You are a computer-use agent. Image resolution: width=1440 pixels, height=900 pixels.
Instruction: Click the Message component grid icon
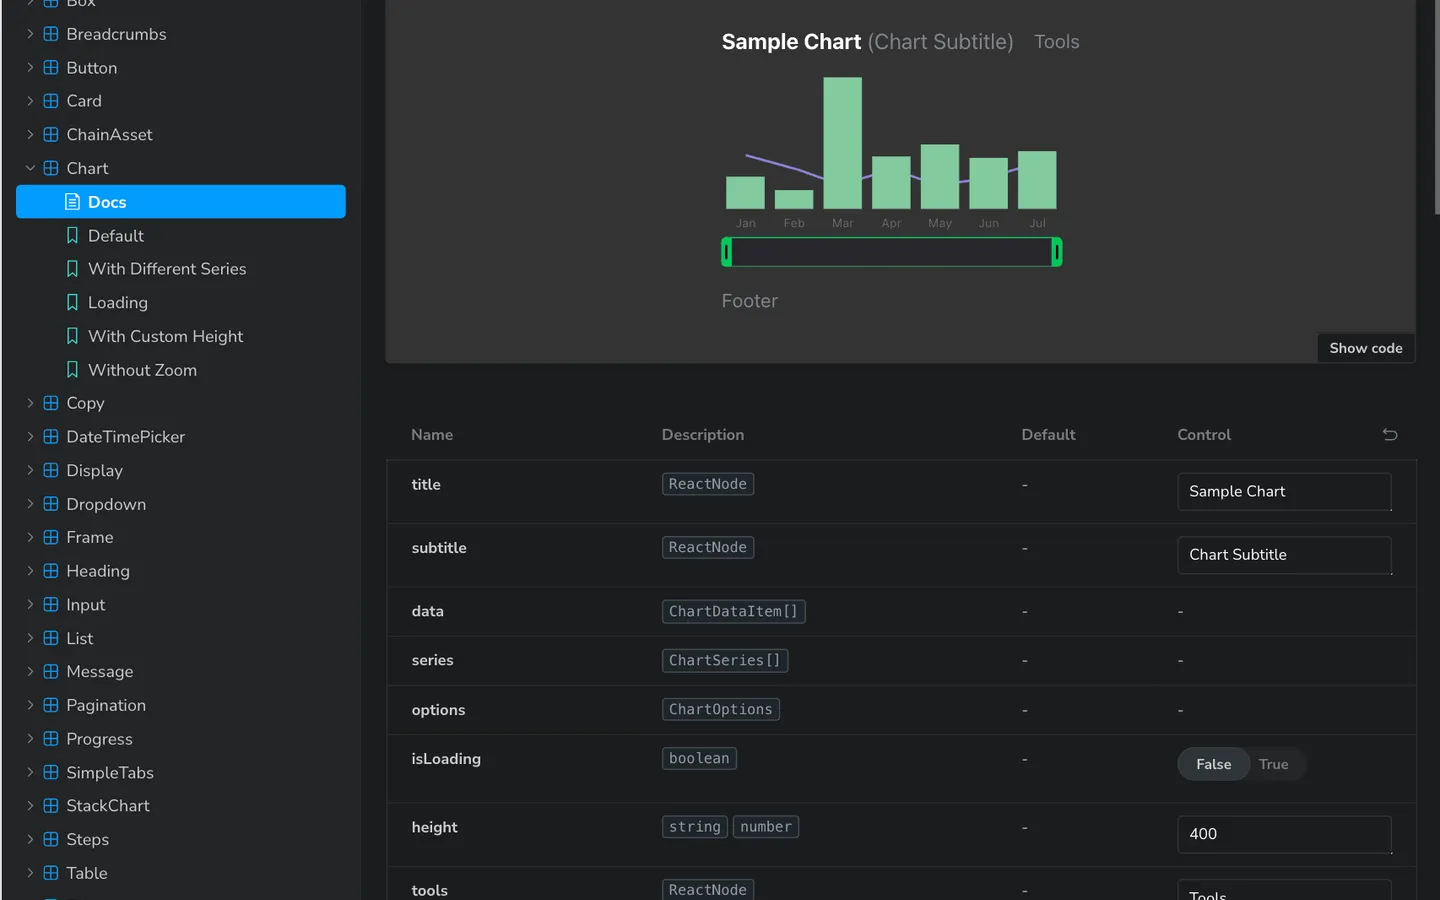(x=51, y=672)
